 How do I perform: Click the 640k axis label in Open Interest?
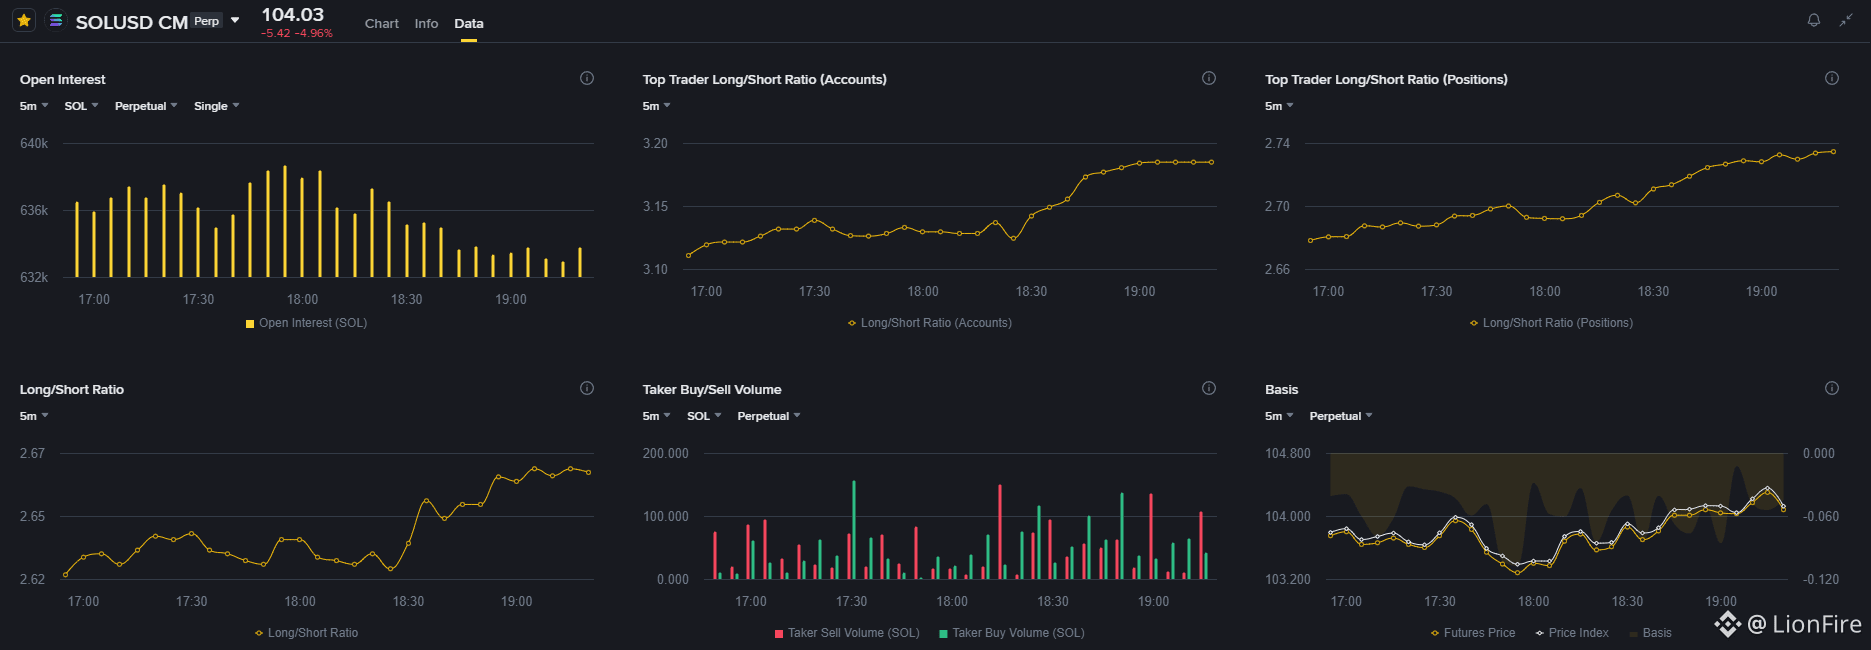[34, 143]
